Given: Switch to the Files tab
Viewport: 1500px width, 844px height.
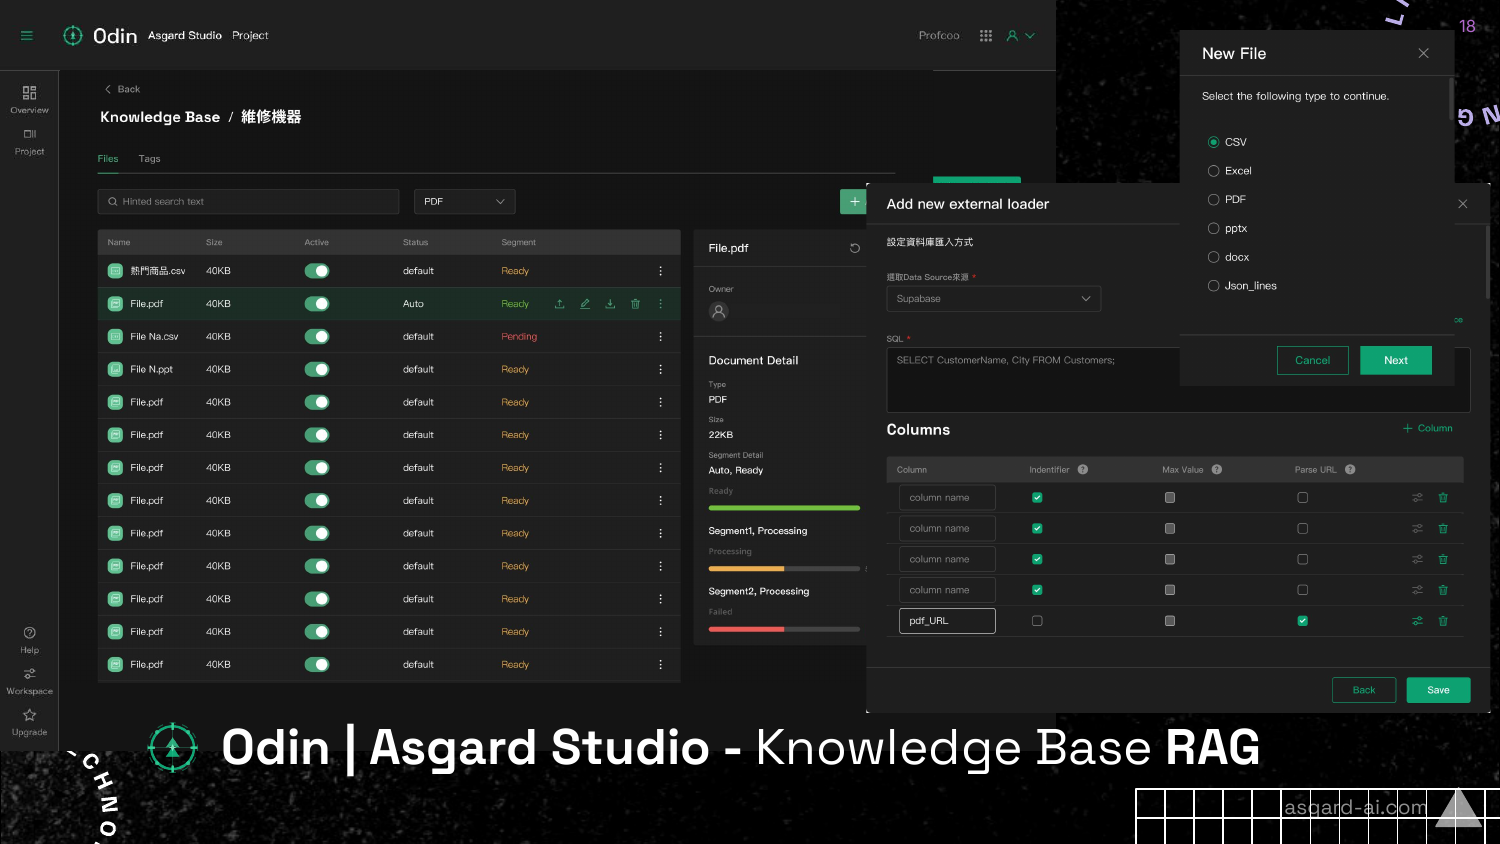Looking at the screenshot, I should pyautogui.click(x=108, y=159).
